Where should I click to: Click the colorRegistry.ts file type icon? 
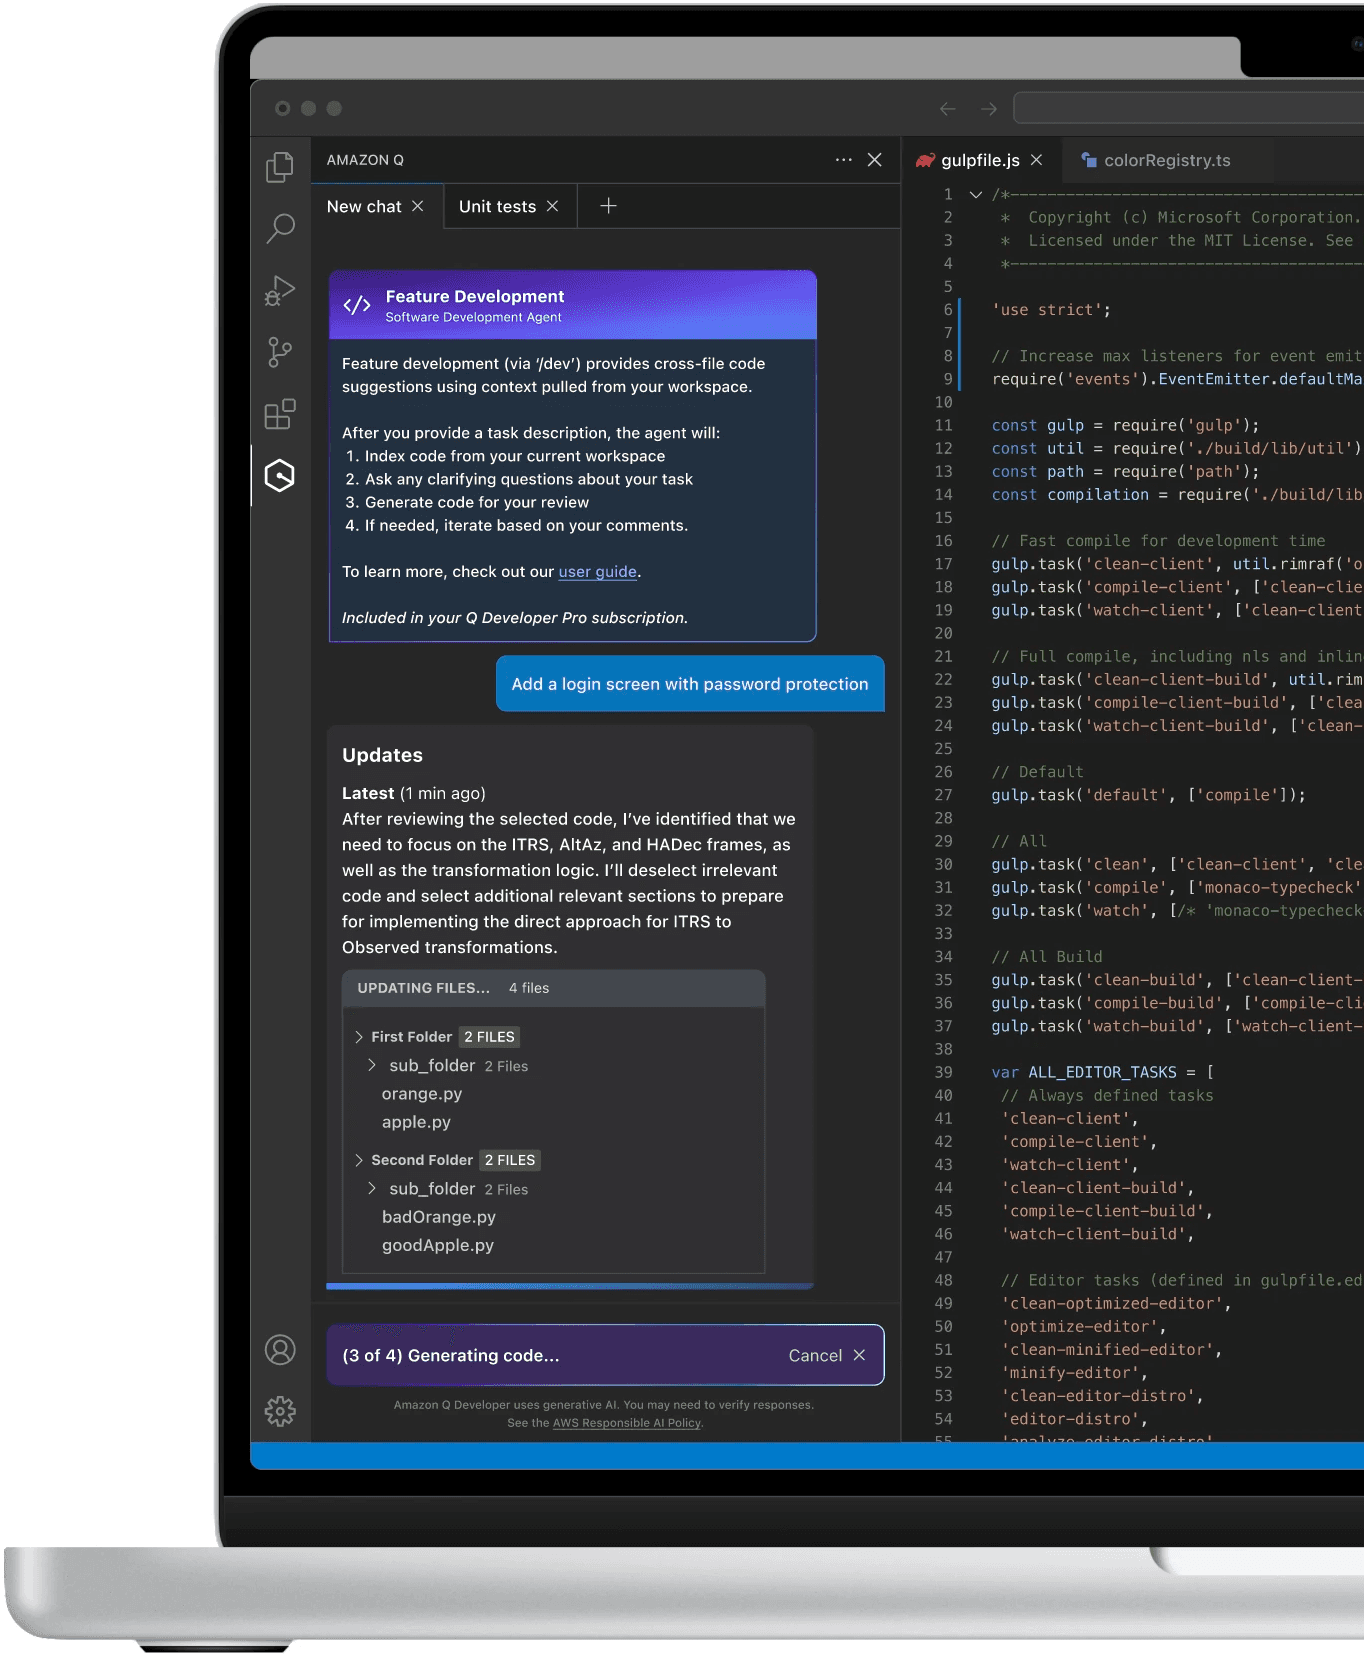(1089, 160)
